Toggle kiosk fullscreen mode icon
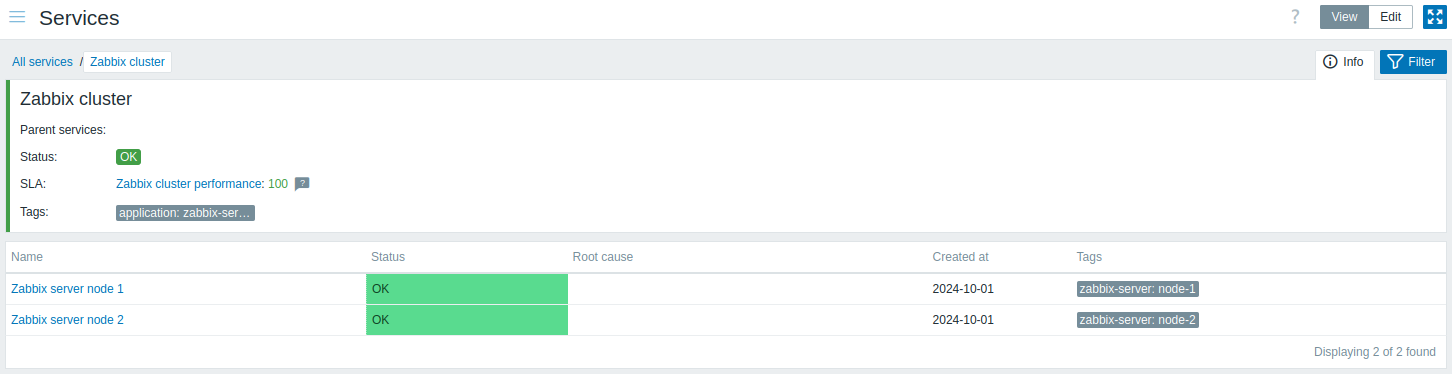This screenshot has width=1452, height=374. tap(1434, 17)
